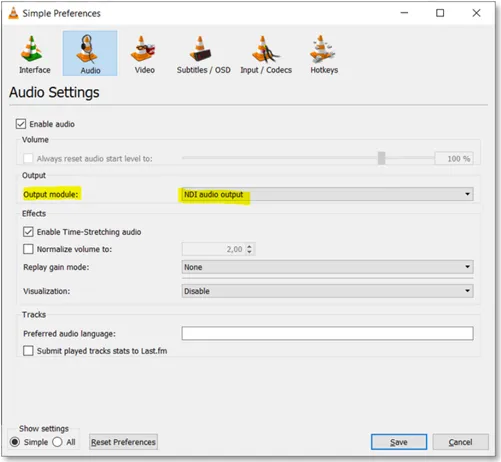
Task: Open the Replay gain mode dropdown
Action: tap(327, 267)
